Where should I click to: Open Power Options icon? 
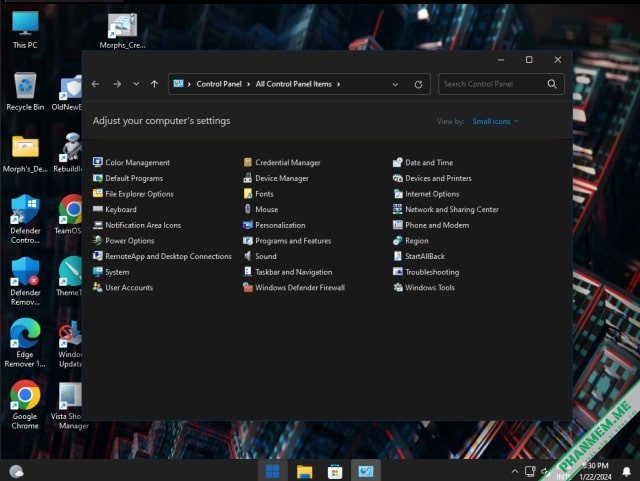[98, 240]
